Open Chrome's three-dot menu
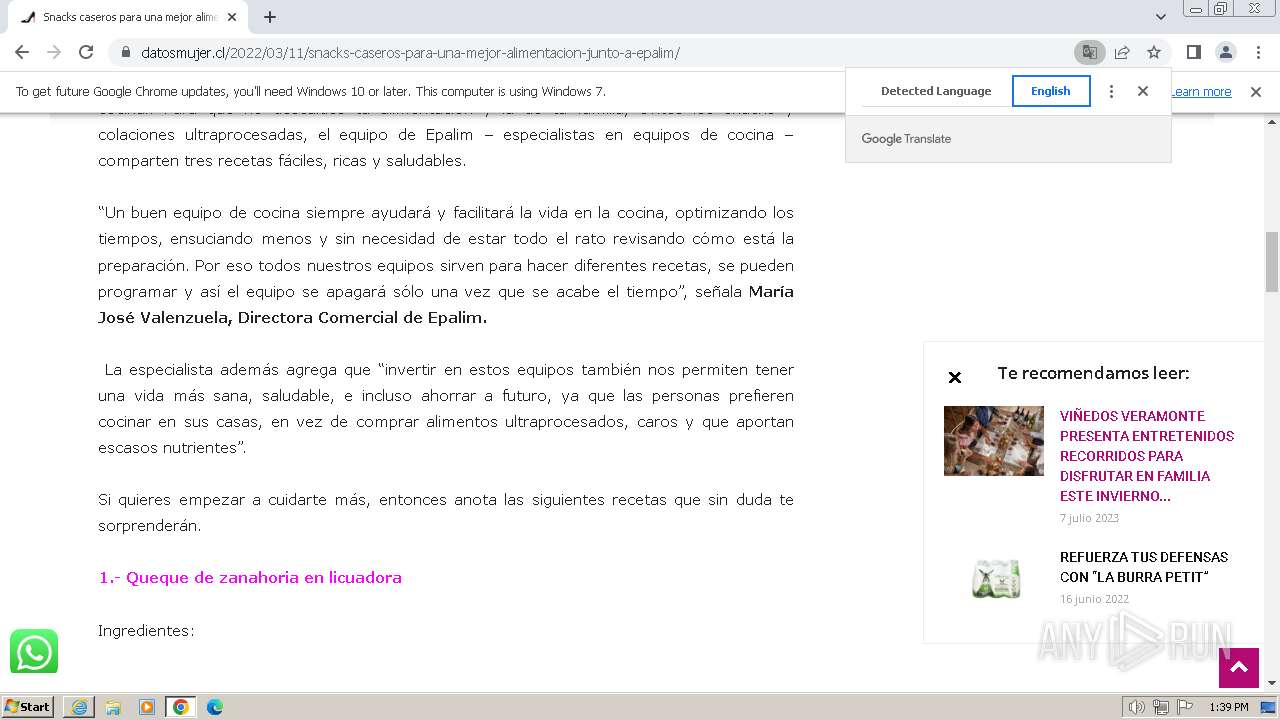This screenshot has height=720, width=1280. (1257, 52)
